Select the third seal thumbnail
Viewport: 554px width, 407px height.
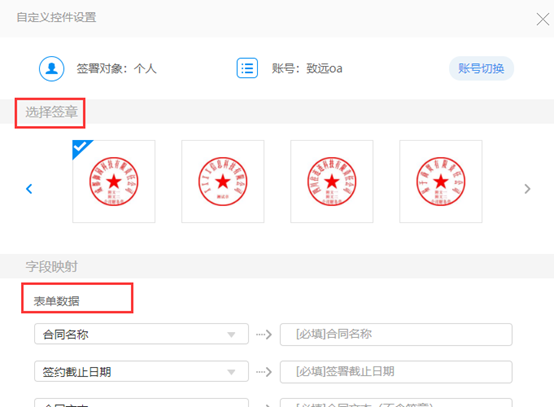tap(332, 181)
